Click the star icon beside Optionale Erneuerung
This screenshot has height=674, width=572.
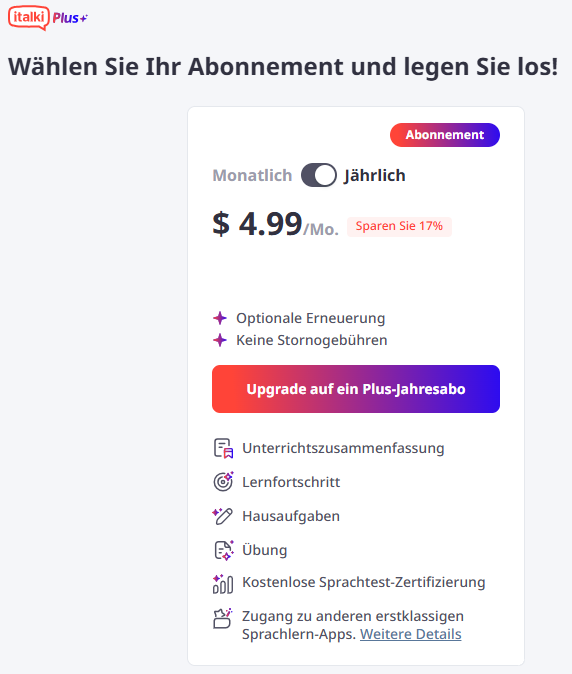click(220, 318)
